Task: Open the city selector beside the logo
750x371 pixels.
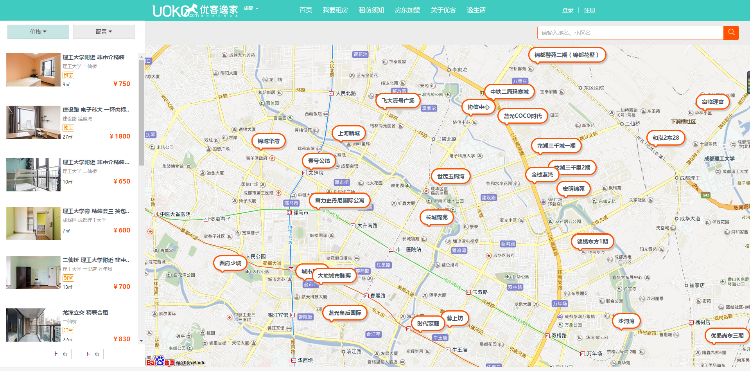Action: (x=251, y=9)
